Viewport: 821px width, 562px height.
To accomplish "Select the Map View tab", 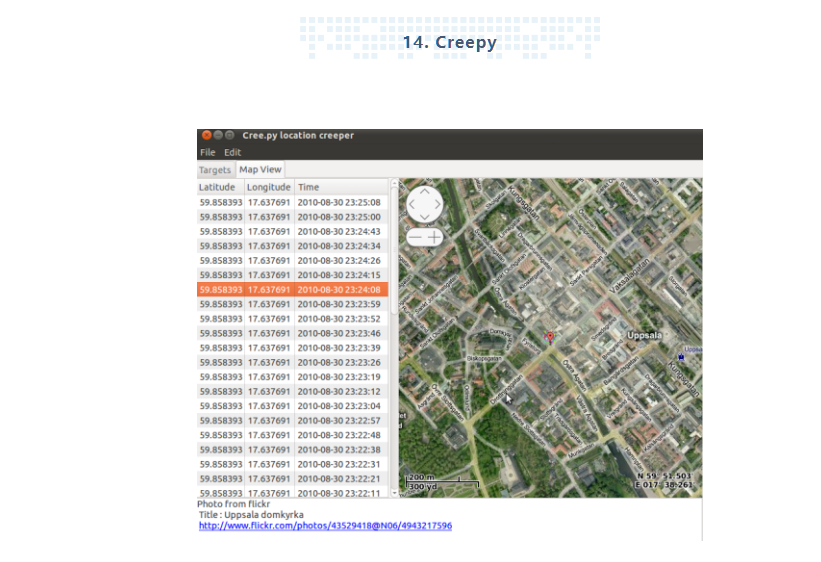I will click(260, 170).
